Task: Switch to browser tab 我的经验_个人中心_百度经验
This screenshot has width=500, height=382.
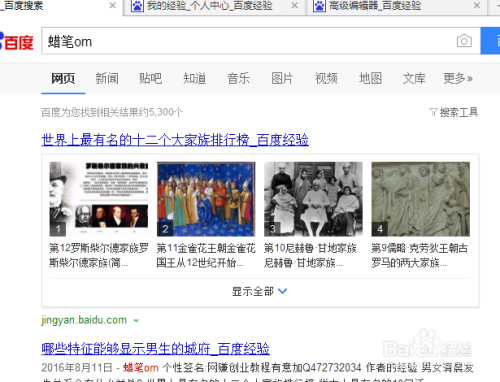Action: pyautogui.click(x=210, y=6)
